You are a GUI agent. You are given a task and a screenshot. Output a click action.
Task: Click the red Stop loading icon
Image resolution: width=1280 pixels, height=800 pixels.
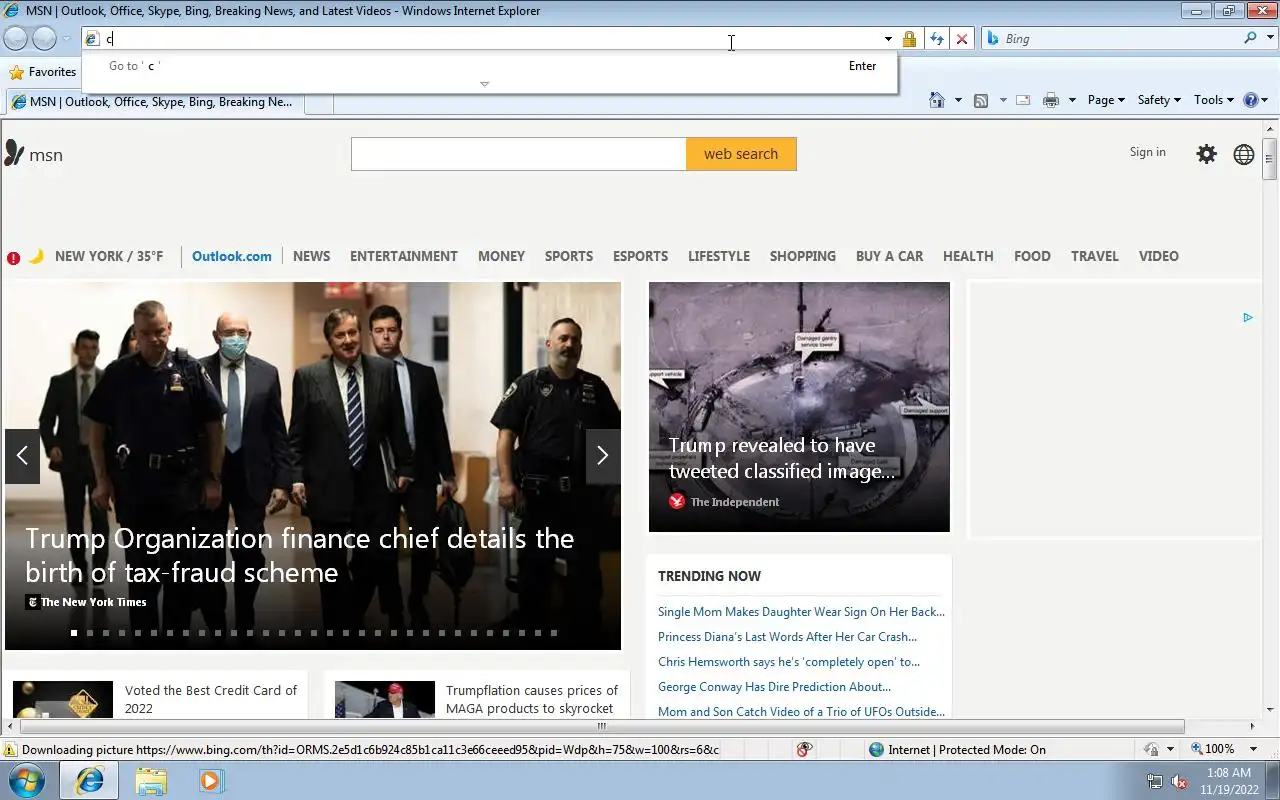pyautogui.click(x=962, y=39)
